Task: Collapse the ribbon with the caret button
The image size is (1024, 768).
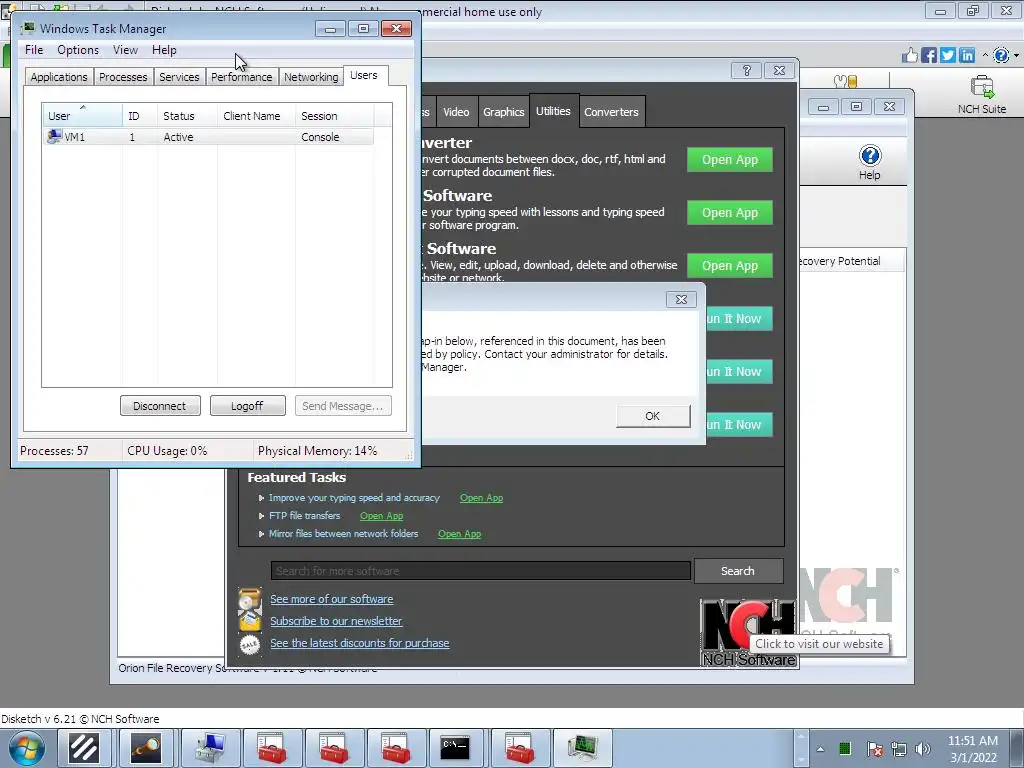Action: point(985,56)
